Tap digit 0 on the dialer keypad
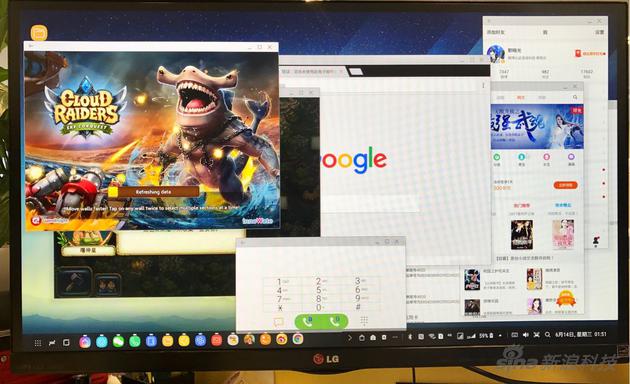 point(319,307)
